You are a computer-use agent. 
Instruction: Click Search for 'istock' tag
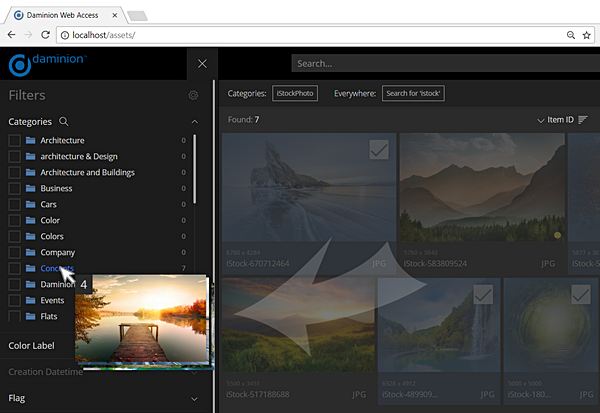[413, 93]
